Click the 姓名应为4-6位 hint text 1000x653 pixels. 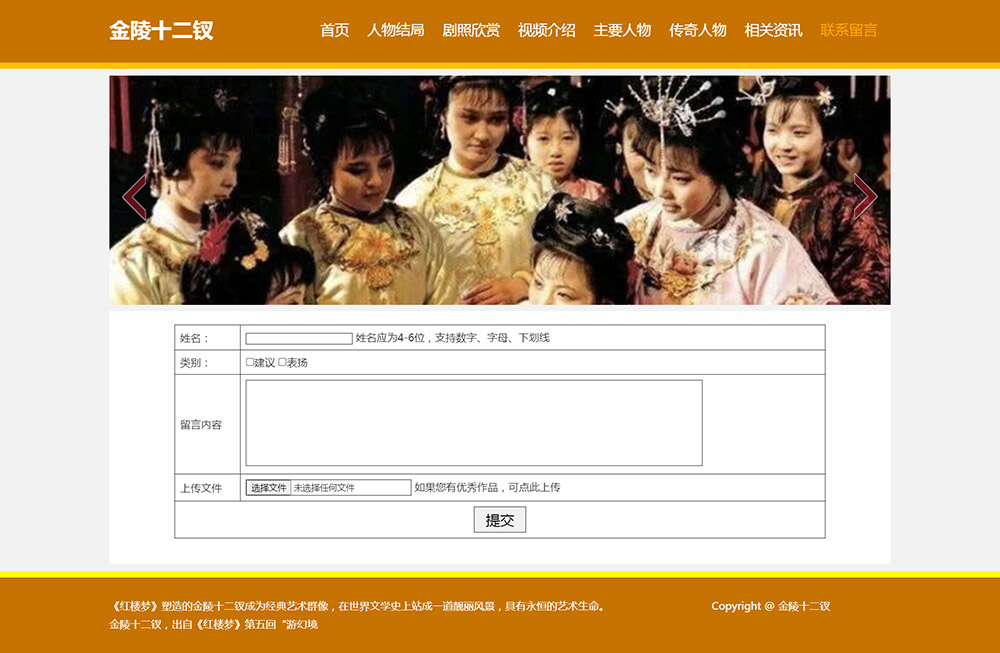pos(453,338)
